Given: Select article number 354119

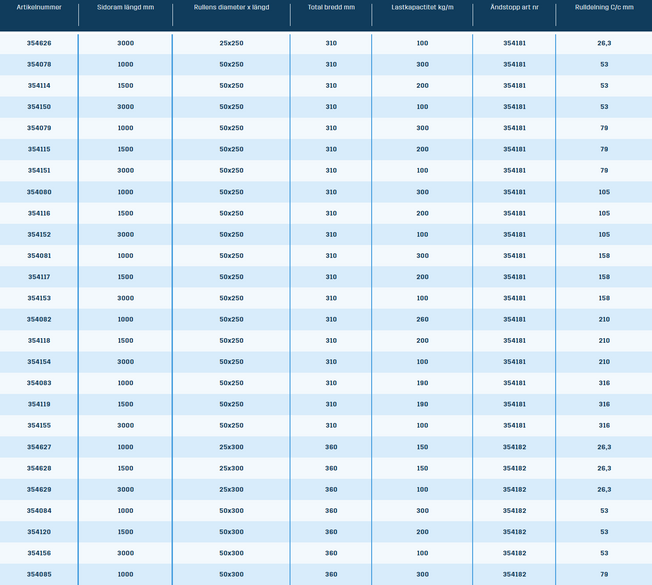Looking at the screenshot, I should click(x=39, y=404).
